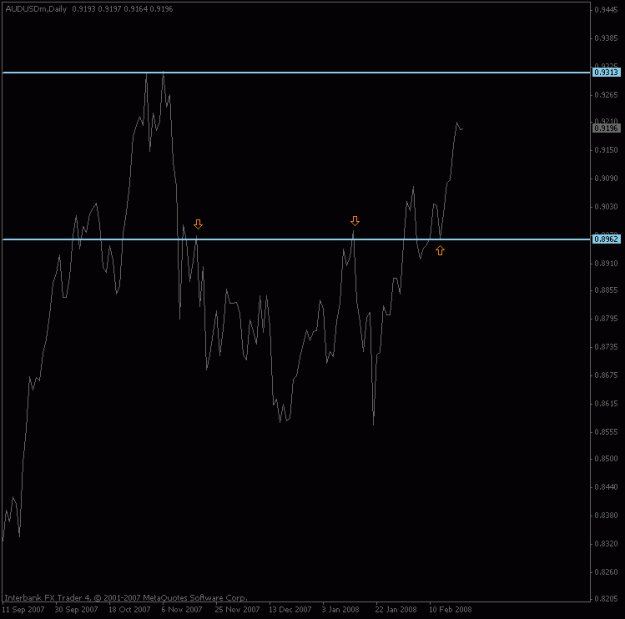
Task: Click the 0.9313 line price tag
Action: click(606, 72)
